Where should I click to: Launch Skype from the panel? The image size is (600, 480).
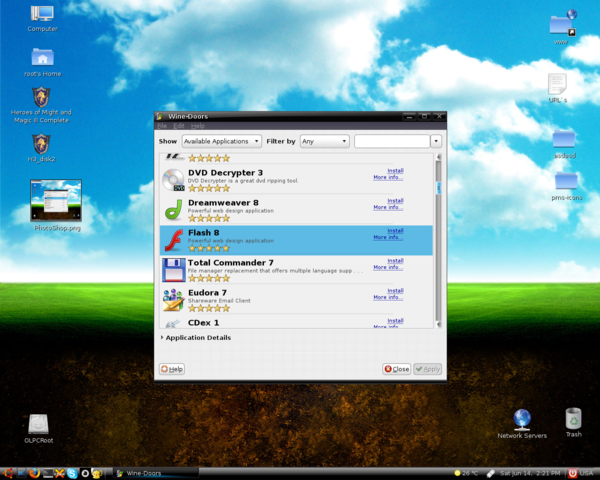72,473
